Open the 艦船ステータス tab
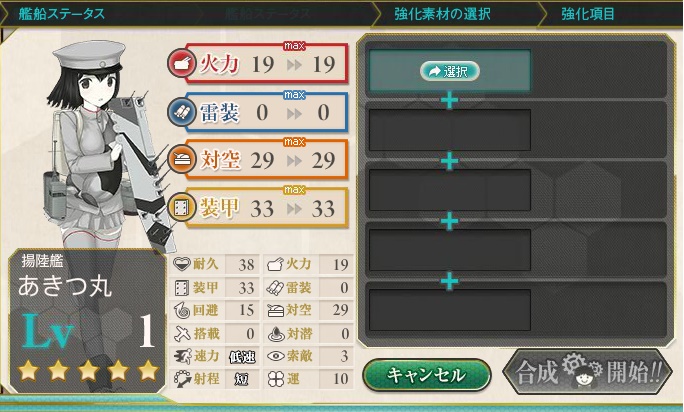The height and width of the screenshot is (412, 684). [x=62, y=14]
